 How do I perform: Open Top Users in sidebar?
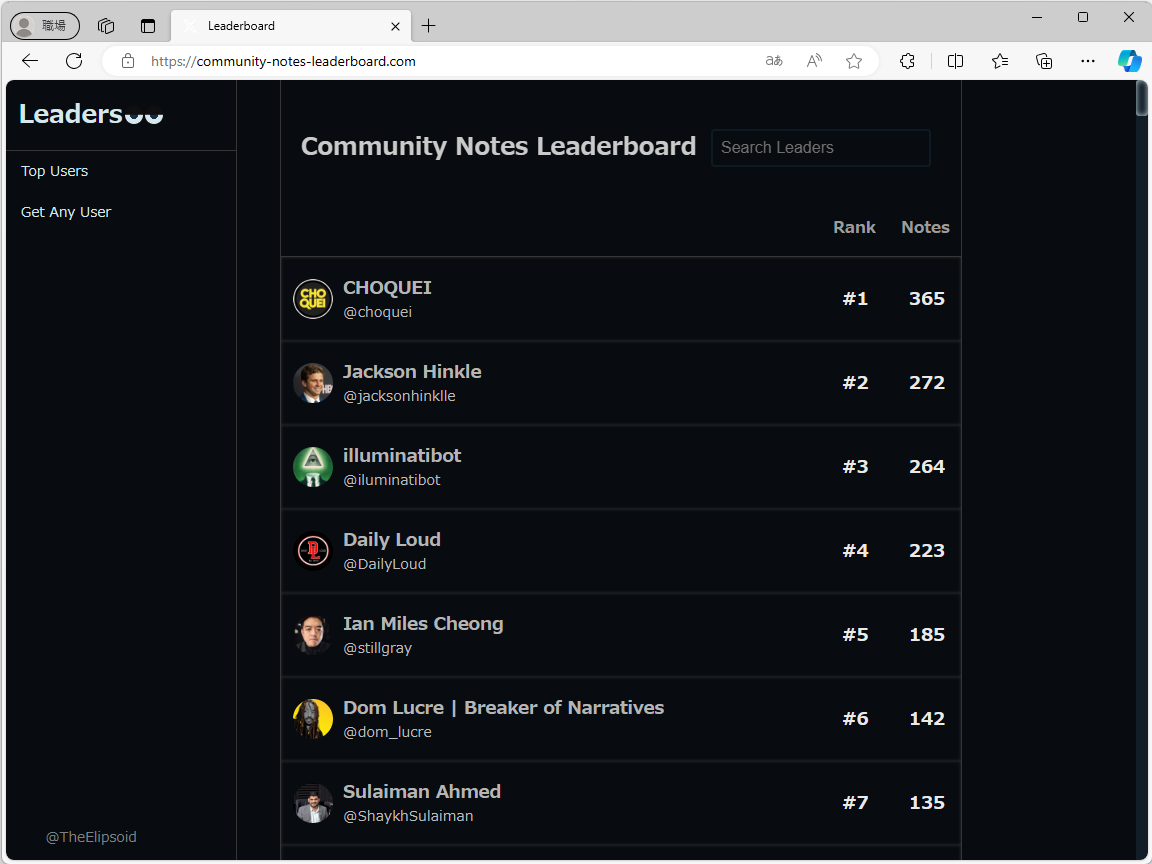(54, 171)
